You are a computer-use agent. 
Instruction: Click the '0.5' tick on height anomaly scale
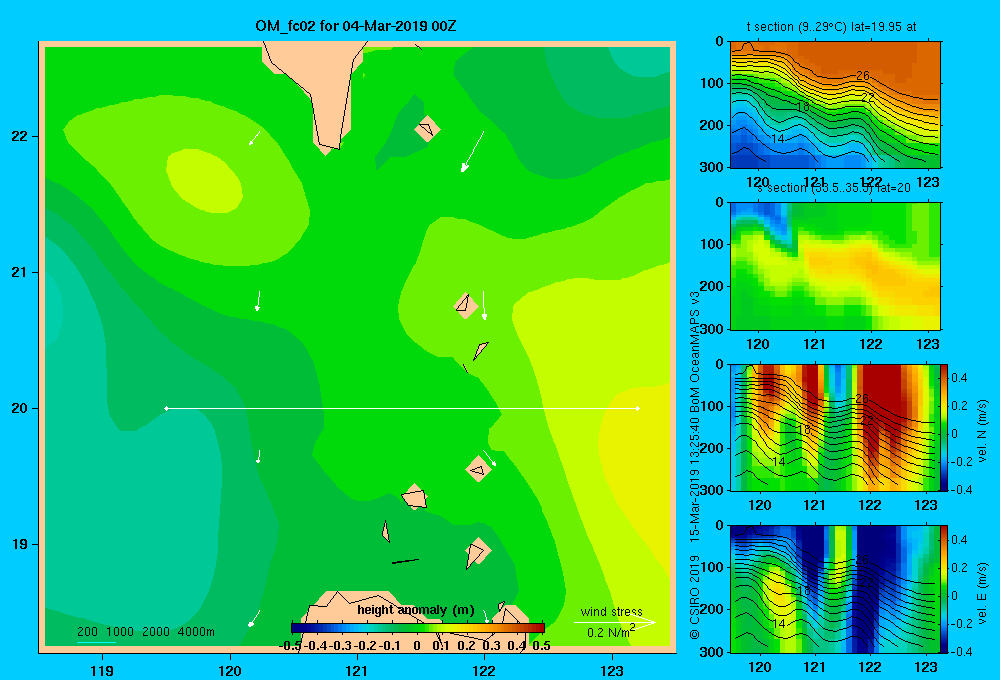(x=541, y=646)
